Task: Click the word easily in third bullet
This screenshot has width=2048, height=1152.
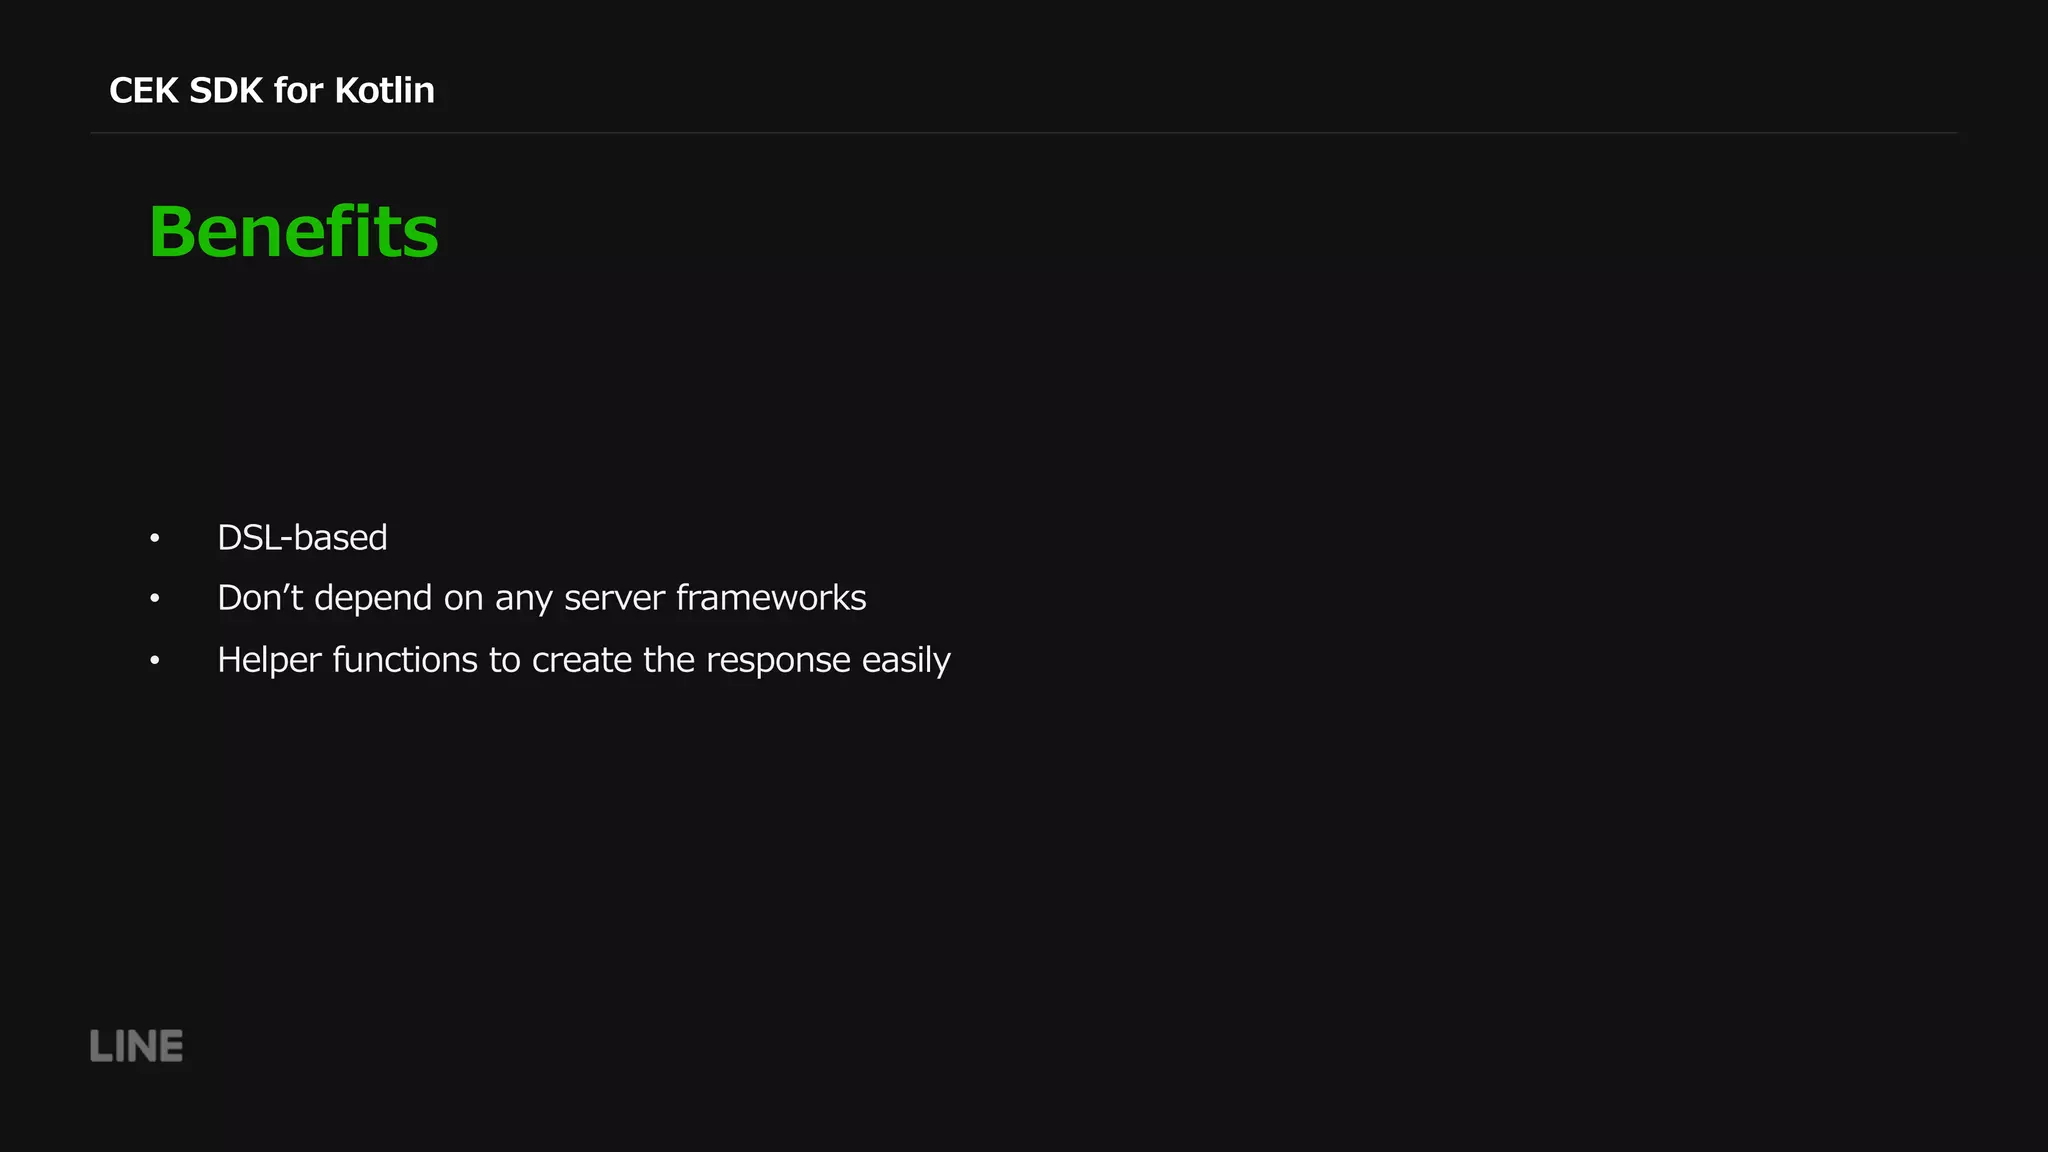Action: (x=906, y=662)
